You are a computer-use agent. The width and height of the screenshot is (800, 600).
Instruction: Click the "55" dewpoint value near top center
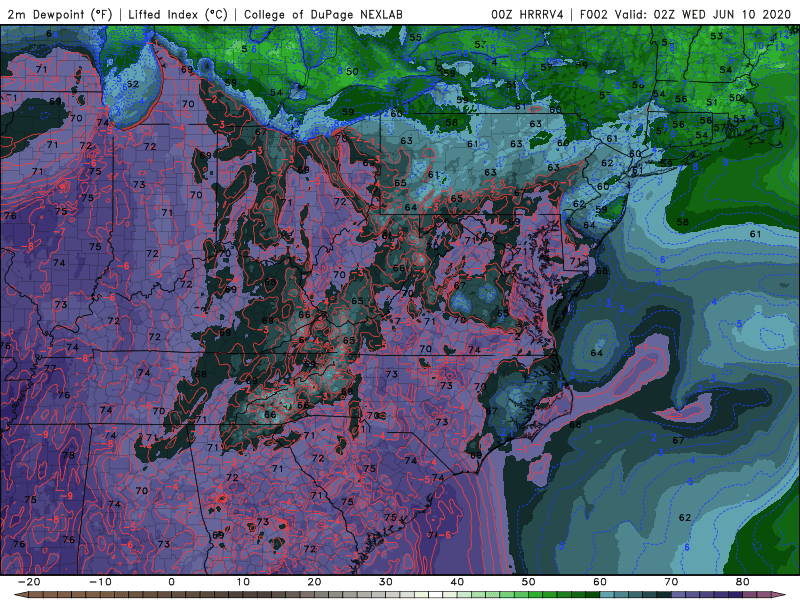415,37
